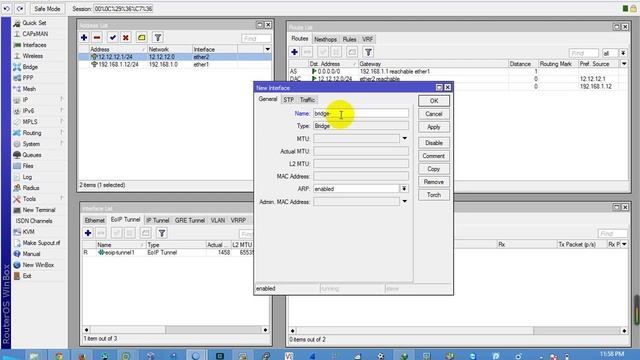The width and height of the screenshot is (640, 360).
Task: Open the 'all' filter dropdown in Route List
Action: (623, 53)
